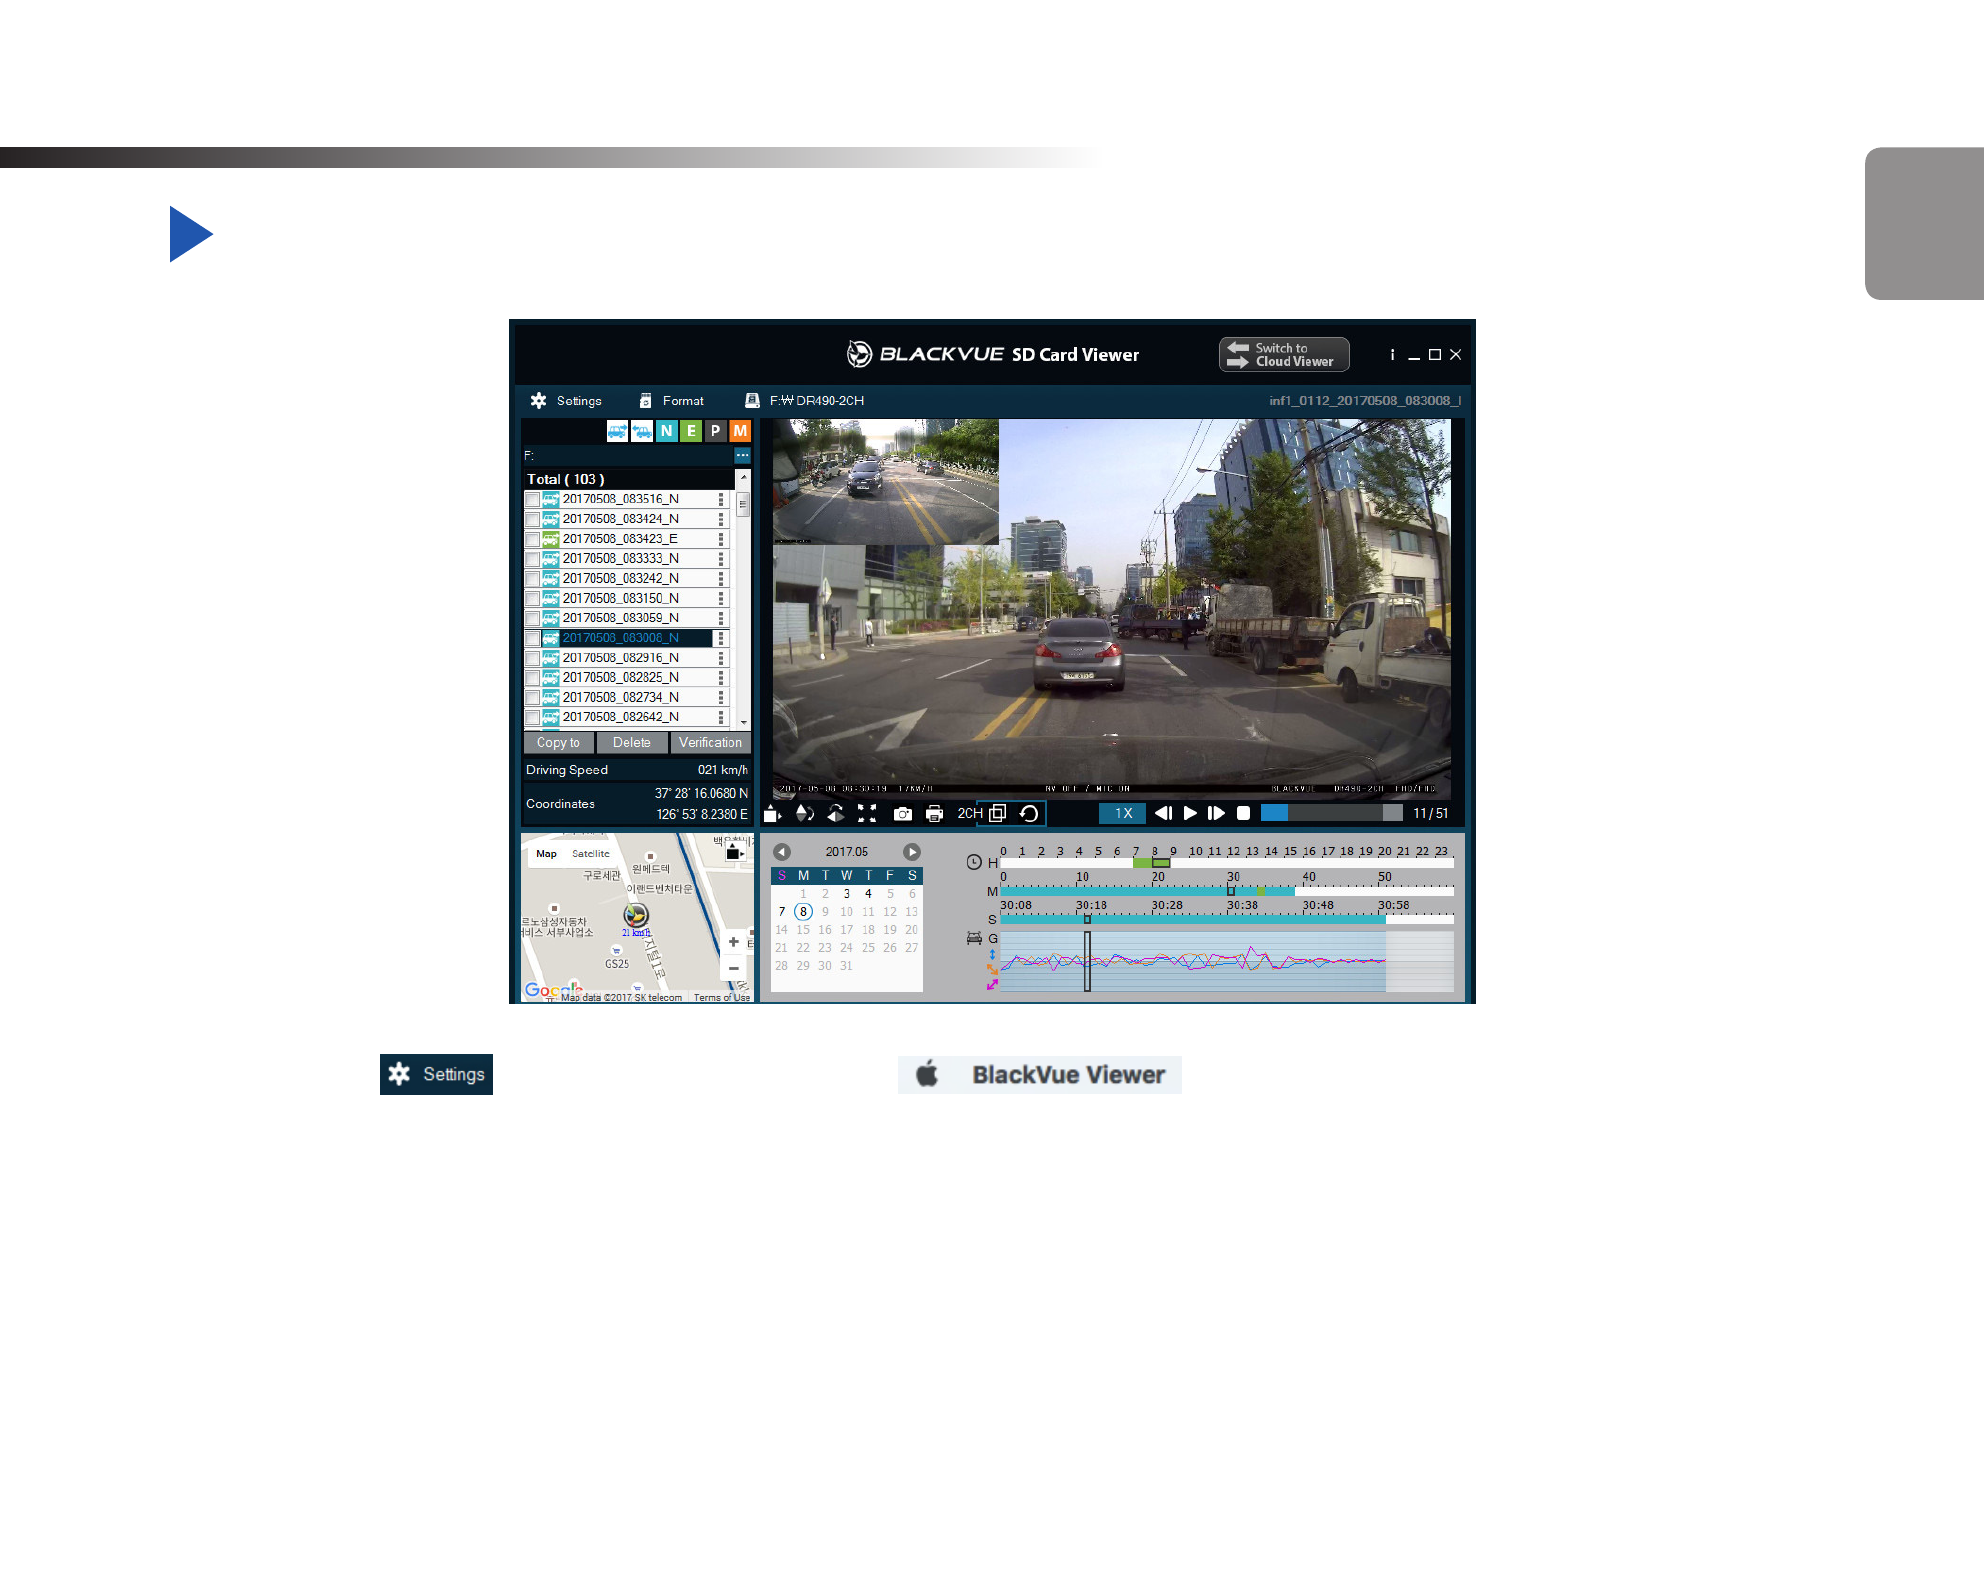Capture snapshot with camera icon
Screen dimensions: 1984x1587
(x=902, y=814)
